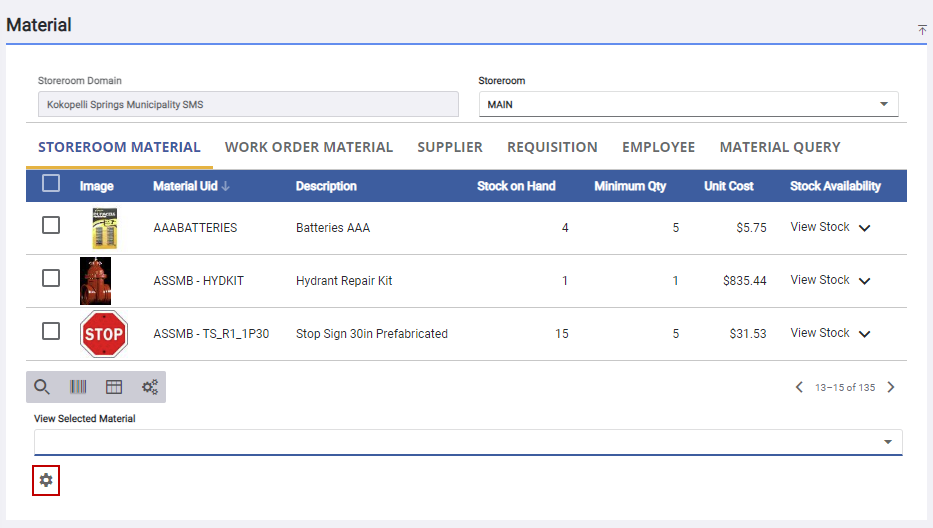Sort by Material Uid column header
This screenshot has height=528, width=933.
(x=191, y=186)
